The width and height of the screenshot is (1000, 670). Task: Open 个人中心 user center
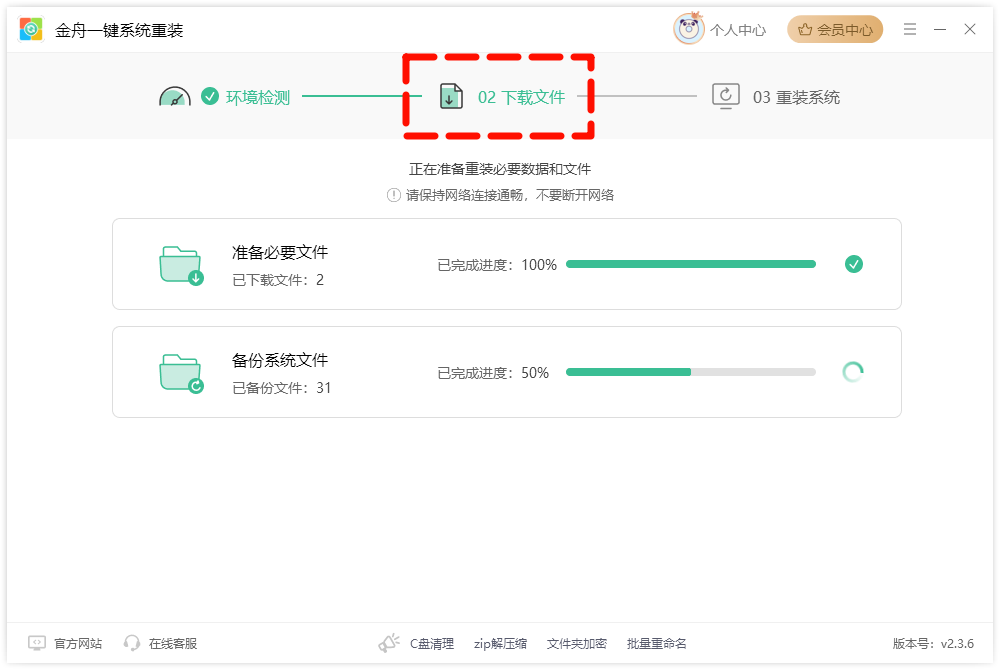(x=738, y=30)
